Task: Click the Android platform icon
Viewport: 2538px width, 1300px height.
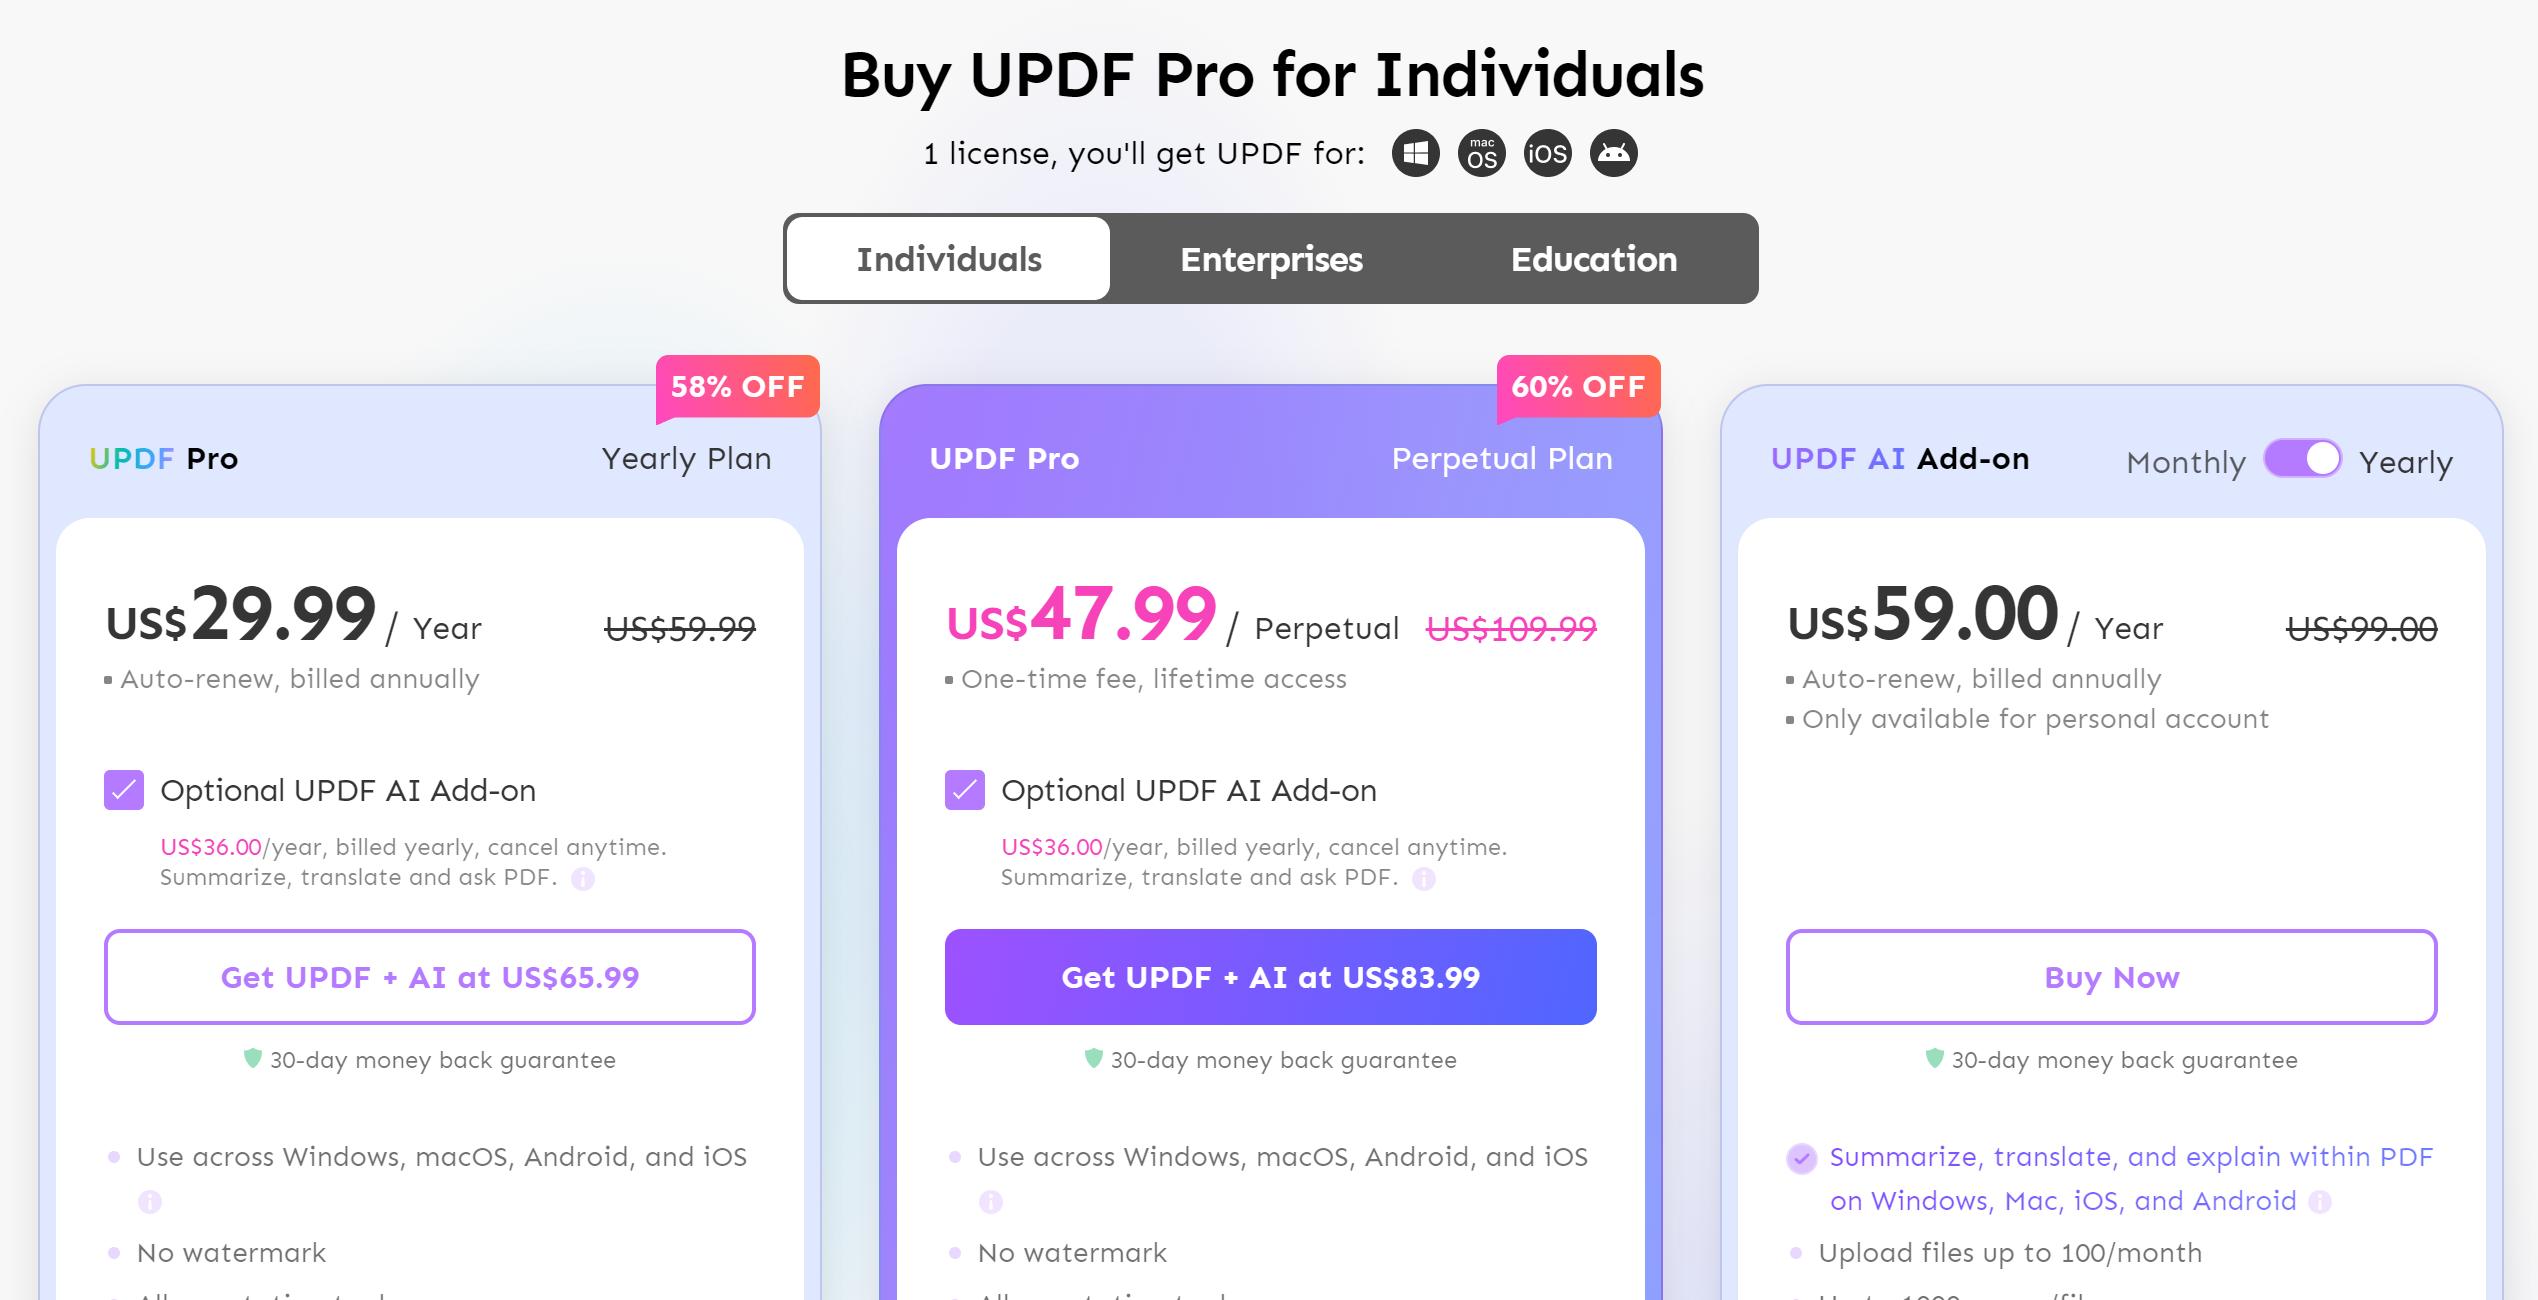Action: coord(1613,154)
